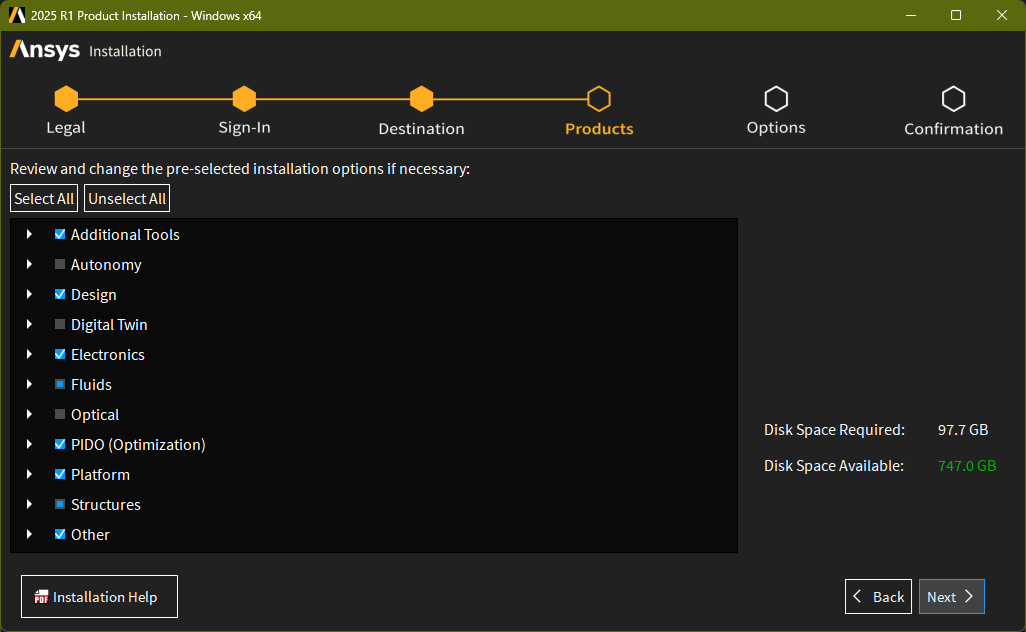
Task: Click the Confirmation step hexagon icon
Action: coord(953,99)
